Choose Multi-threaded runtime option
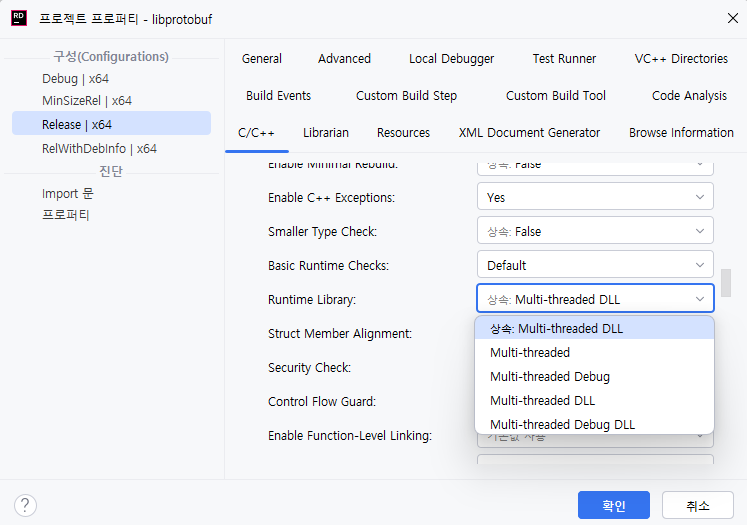 [x=594, y=353]
